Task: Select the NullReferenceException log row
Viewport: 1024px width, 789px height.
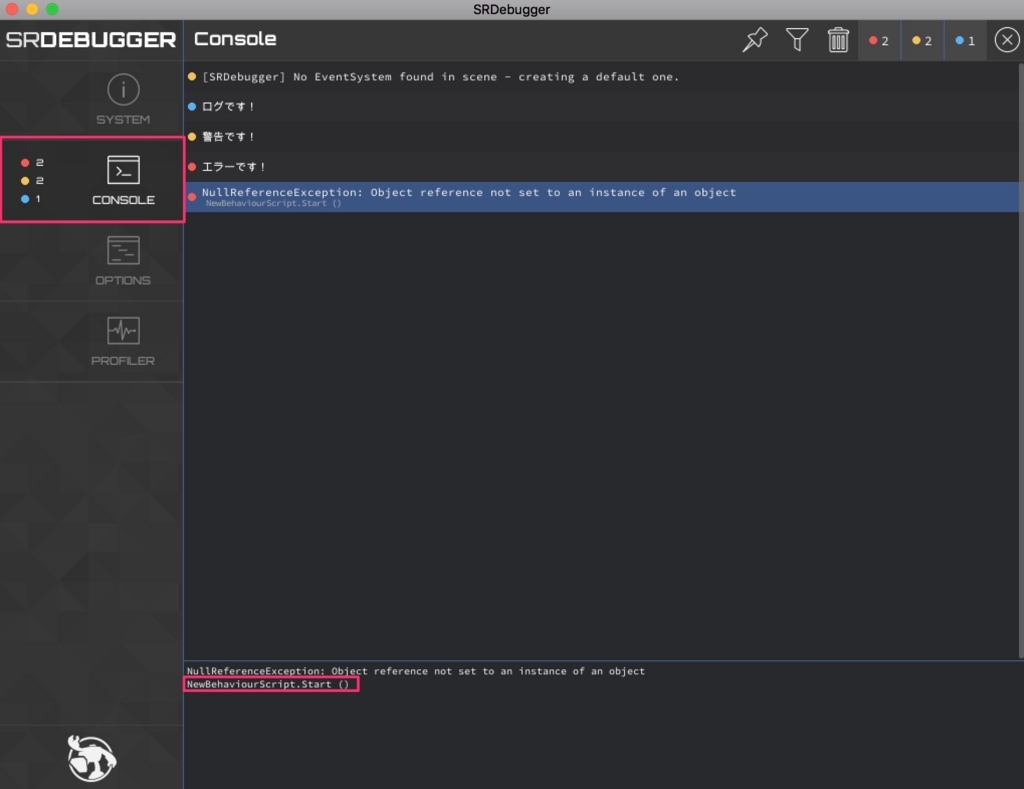Action: 601,197
